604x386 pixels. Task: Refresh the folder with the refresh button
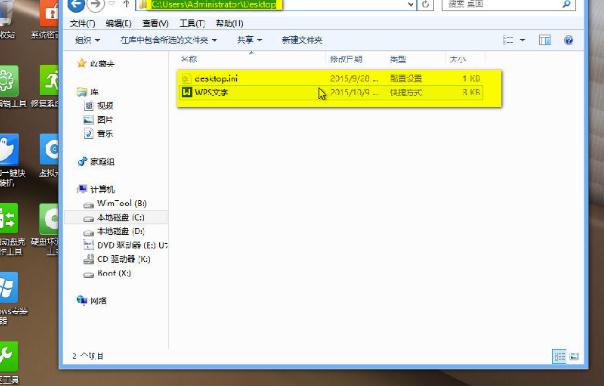[425, 4]
